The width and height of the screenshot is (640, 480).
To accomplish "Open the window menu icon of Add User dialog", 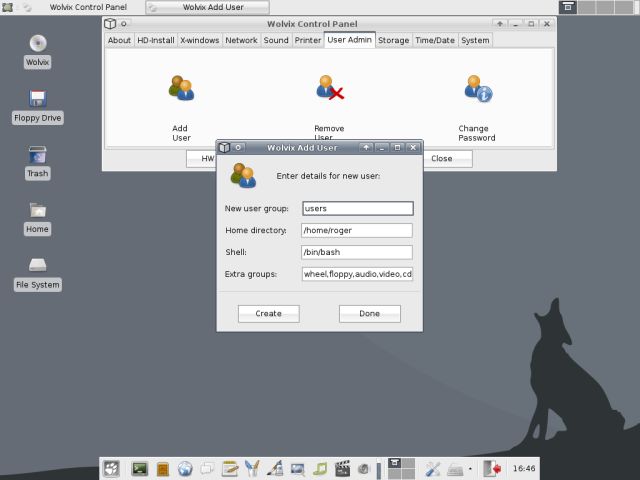I will (224, 147).
